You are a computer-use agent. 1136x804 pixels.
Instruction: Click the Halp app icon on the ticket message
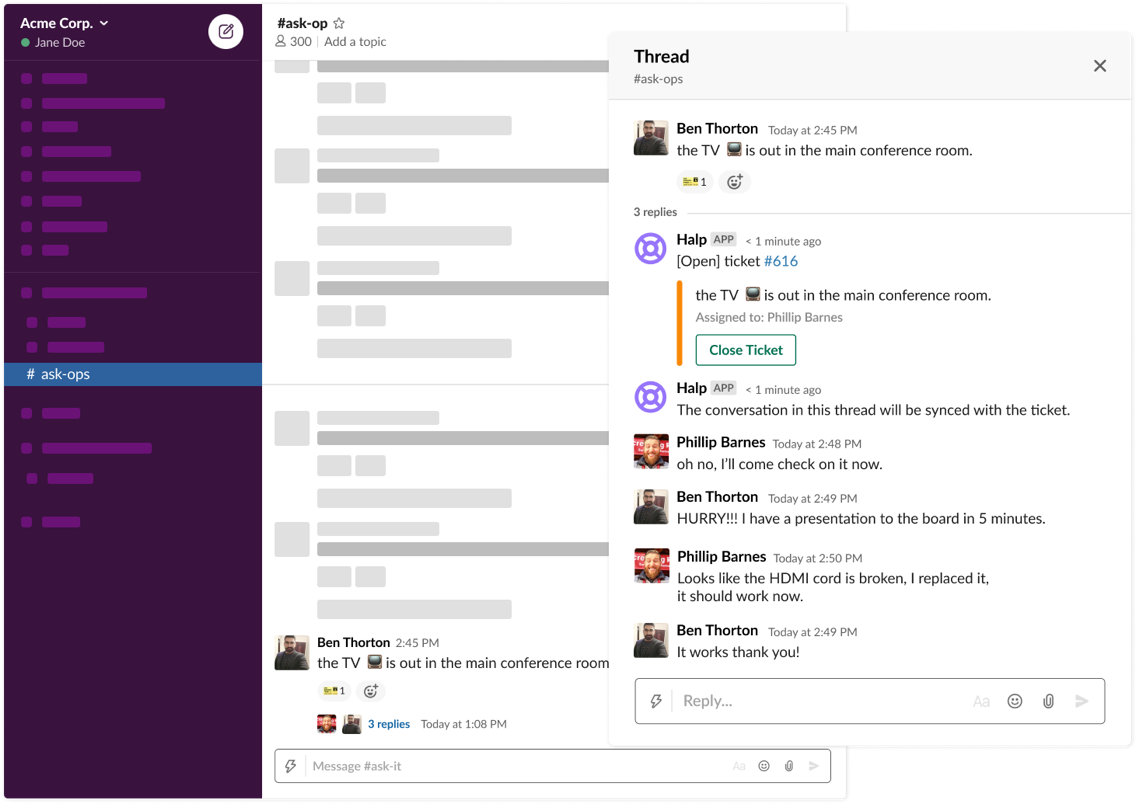click(651, 248)
